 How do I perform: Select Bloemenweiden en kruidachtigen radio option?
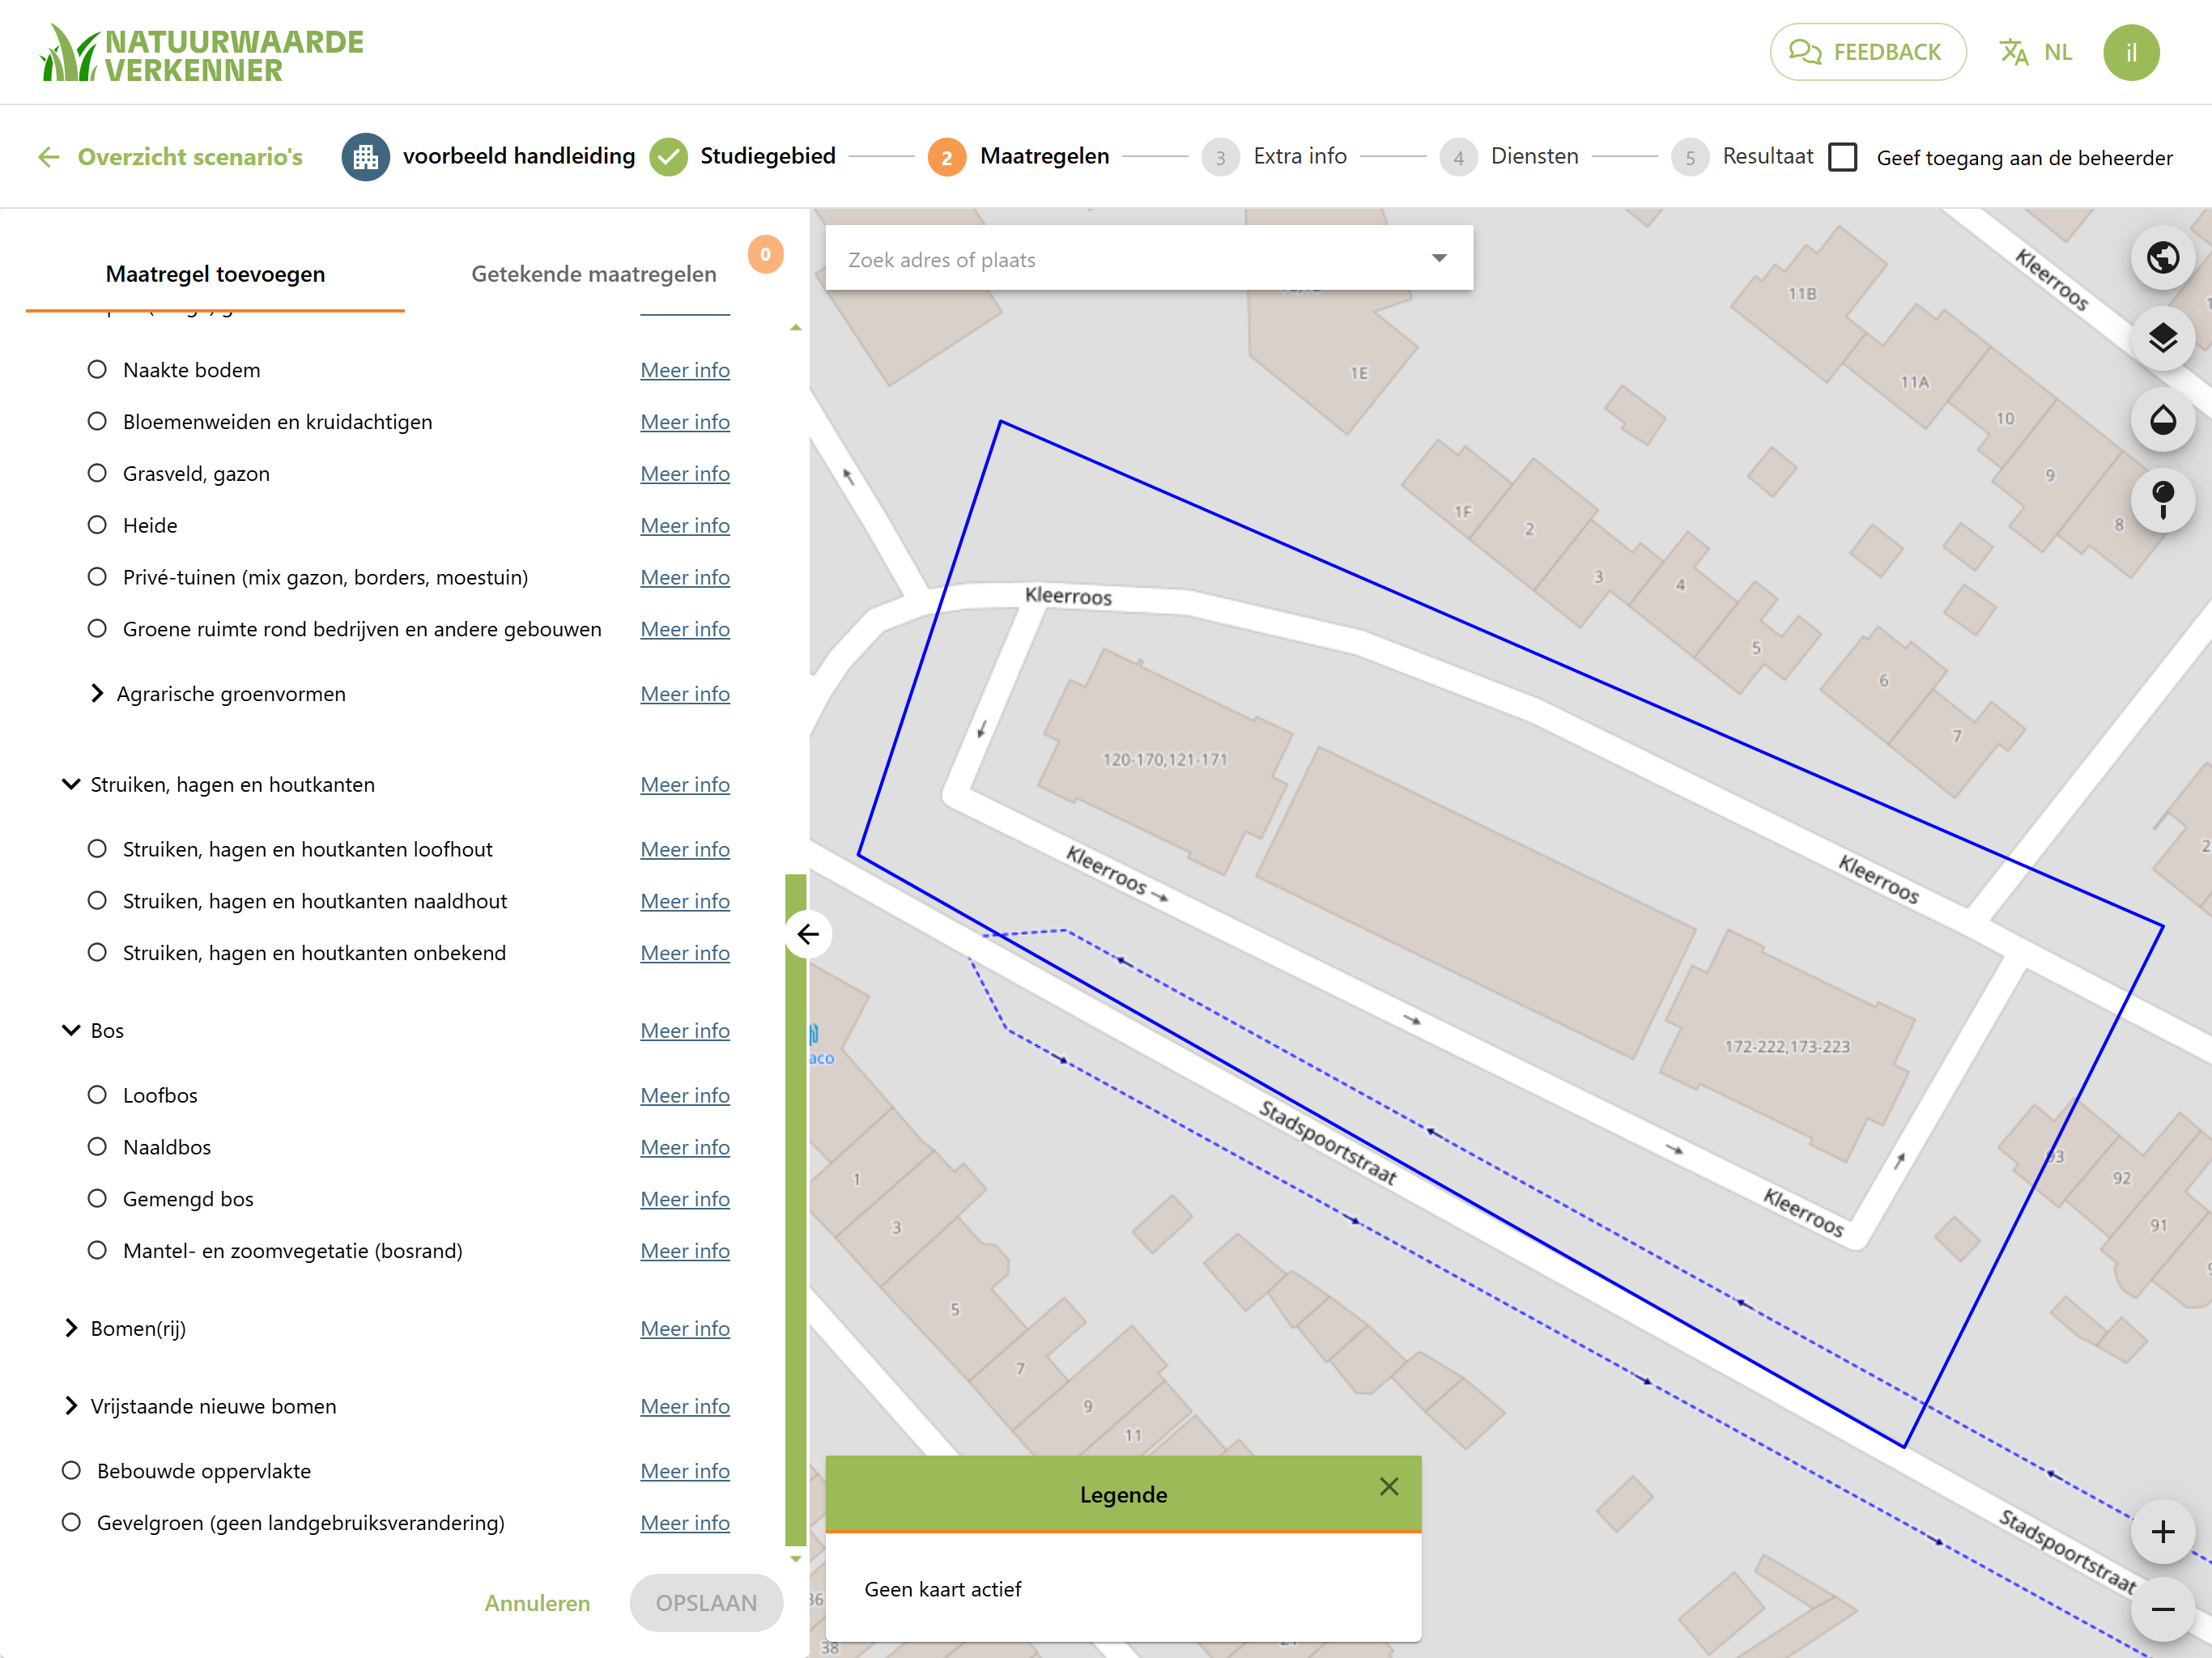tap(97, 421)
